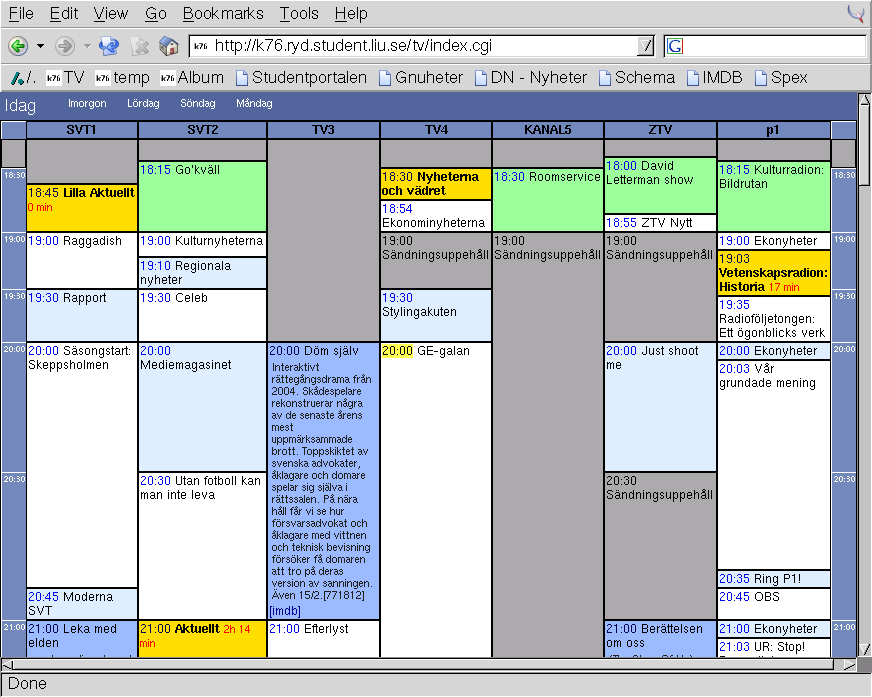This screenshot has height=697, width=872.
Task: Open the Tools menu
Action: [x=299, y=13]
